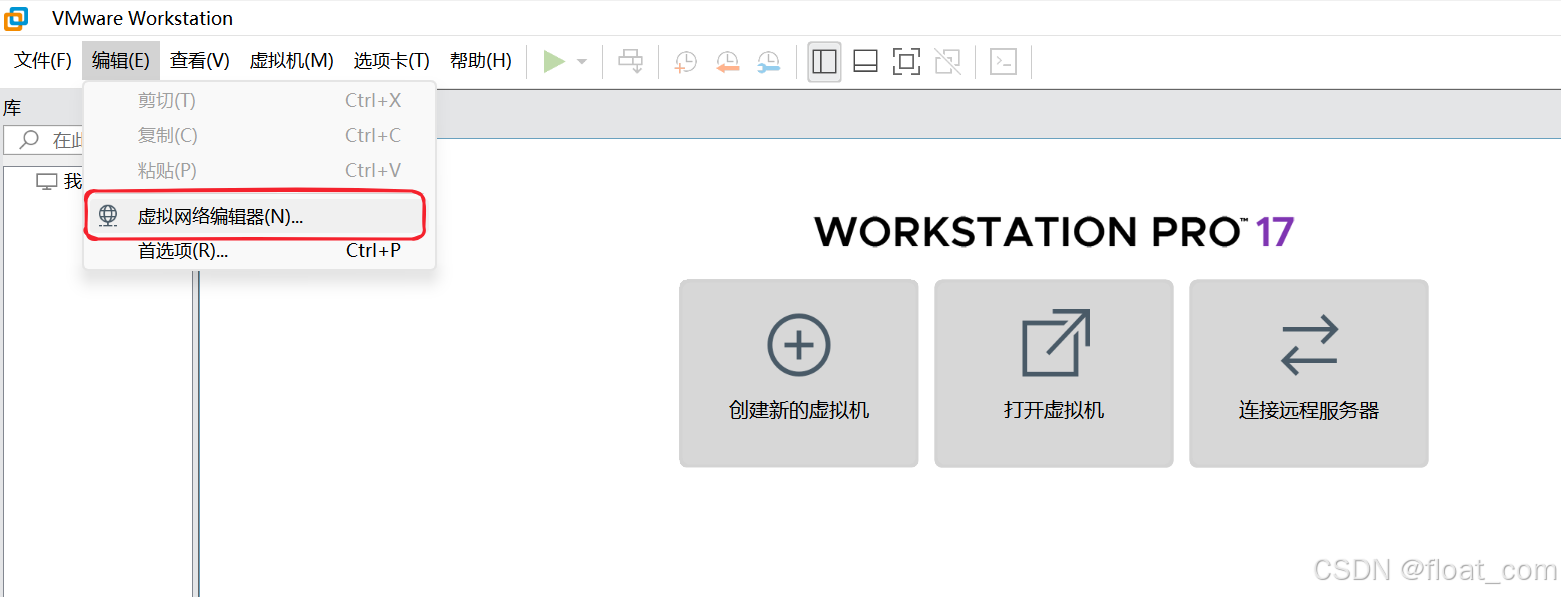Screen dimensions: 1561x597
Task: Open 首选项(R)... menu entry
Action: point(260,251)
